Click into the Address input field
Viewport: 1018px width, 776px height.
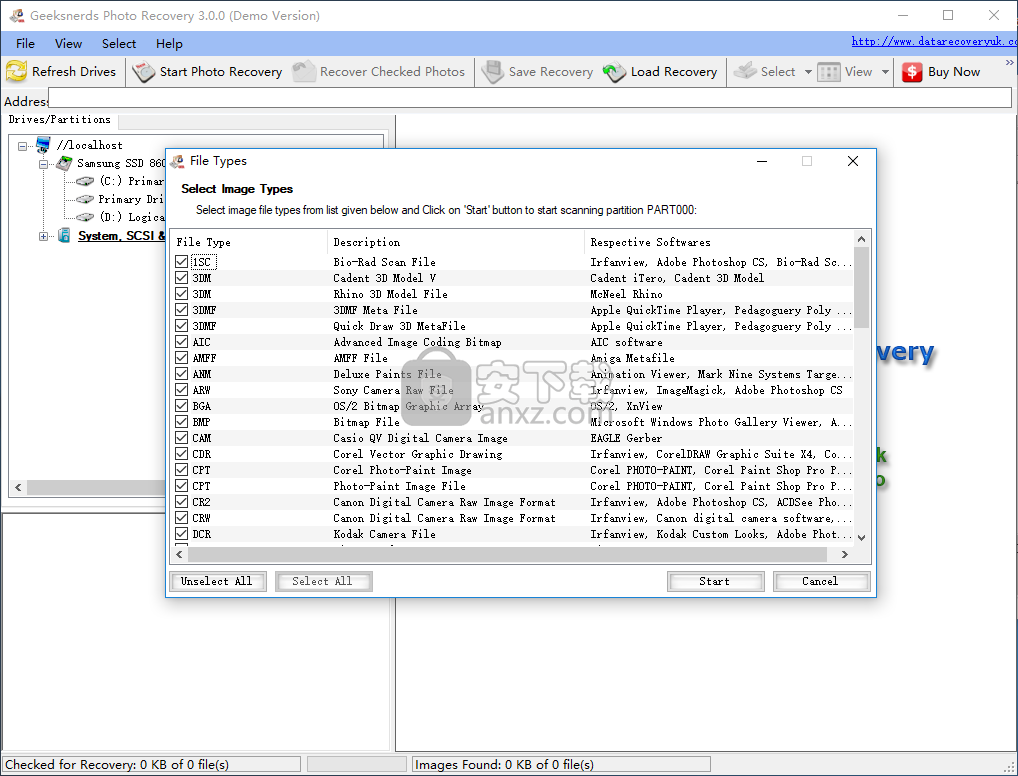coord(530,98)
